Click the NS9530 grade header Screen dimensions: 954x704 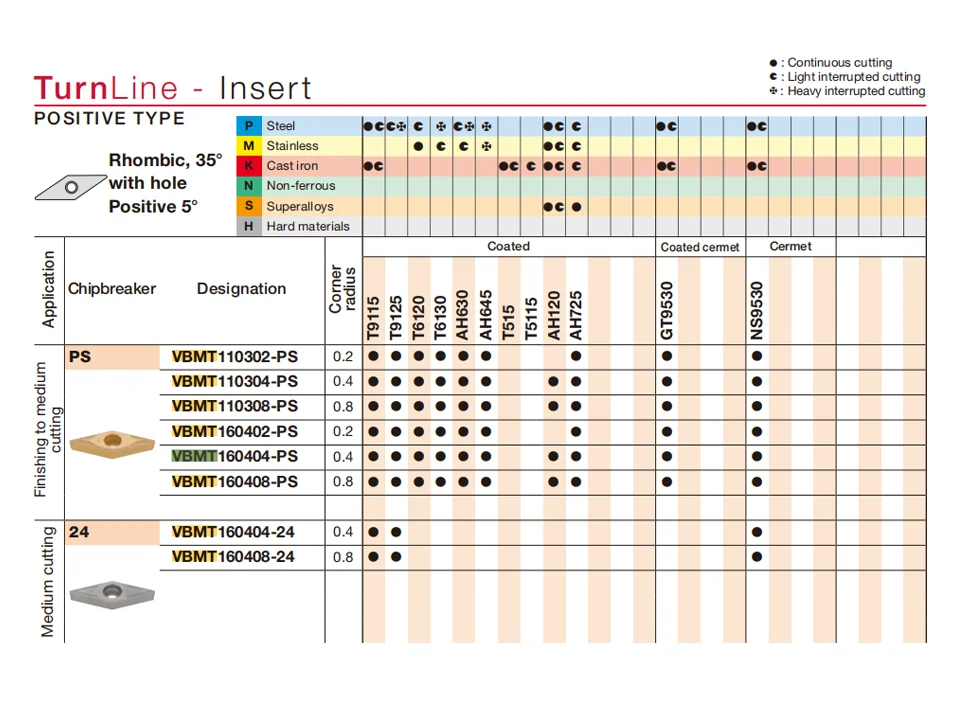pyautogui.click(x=757, y=310)
